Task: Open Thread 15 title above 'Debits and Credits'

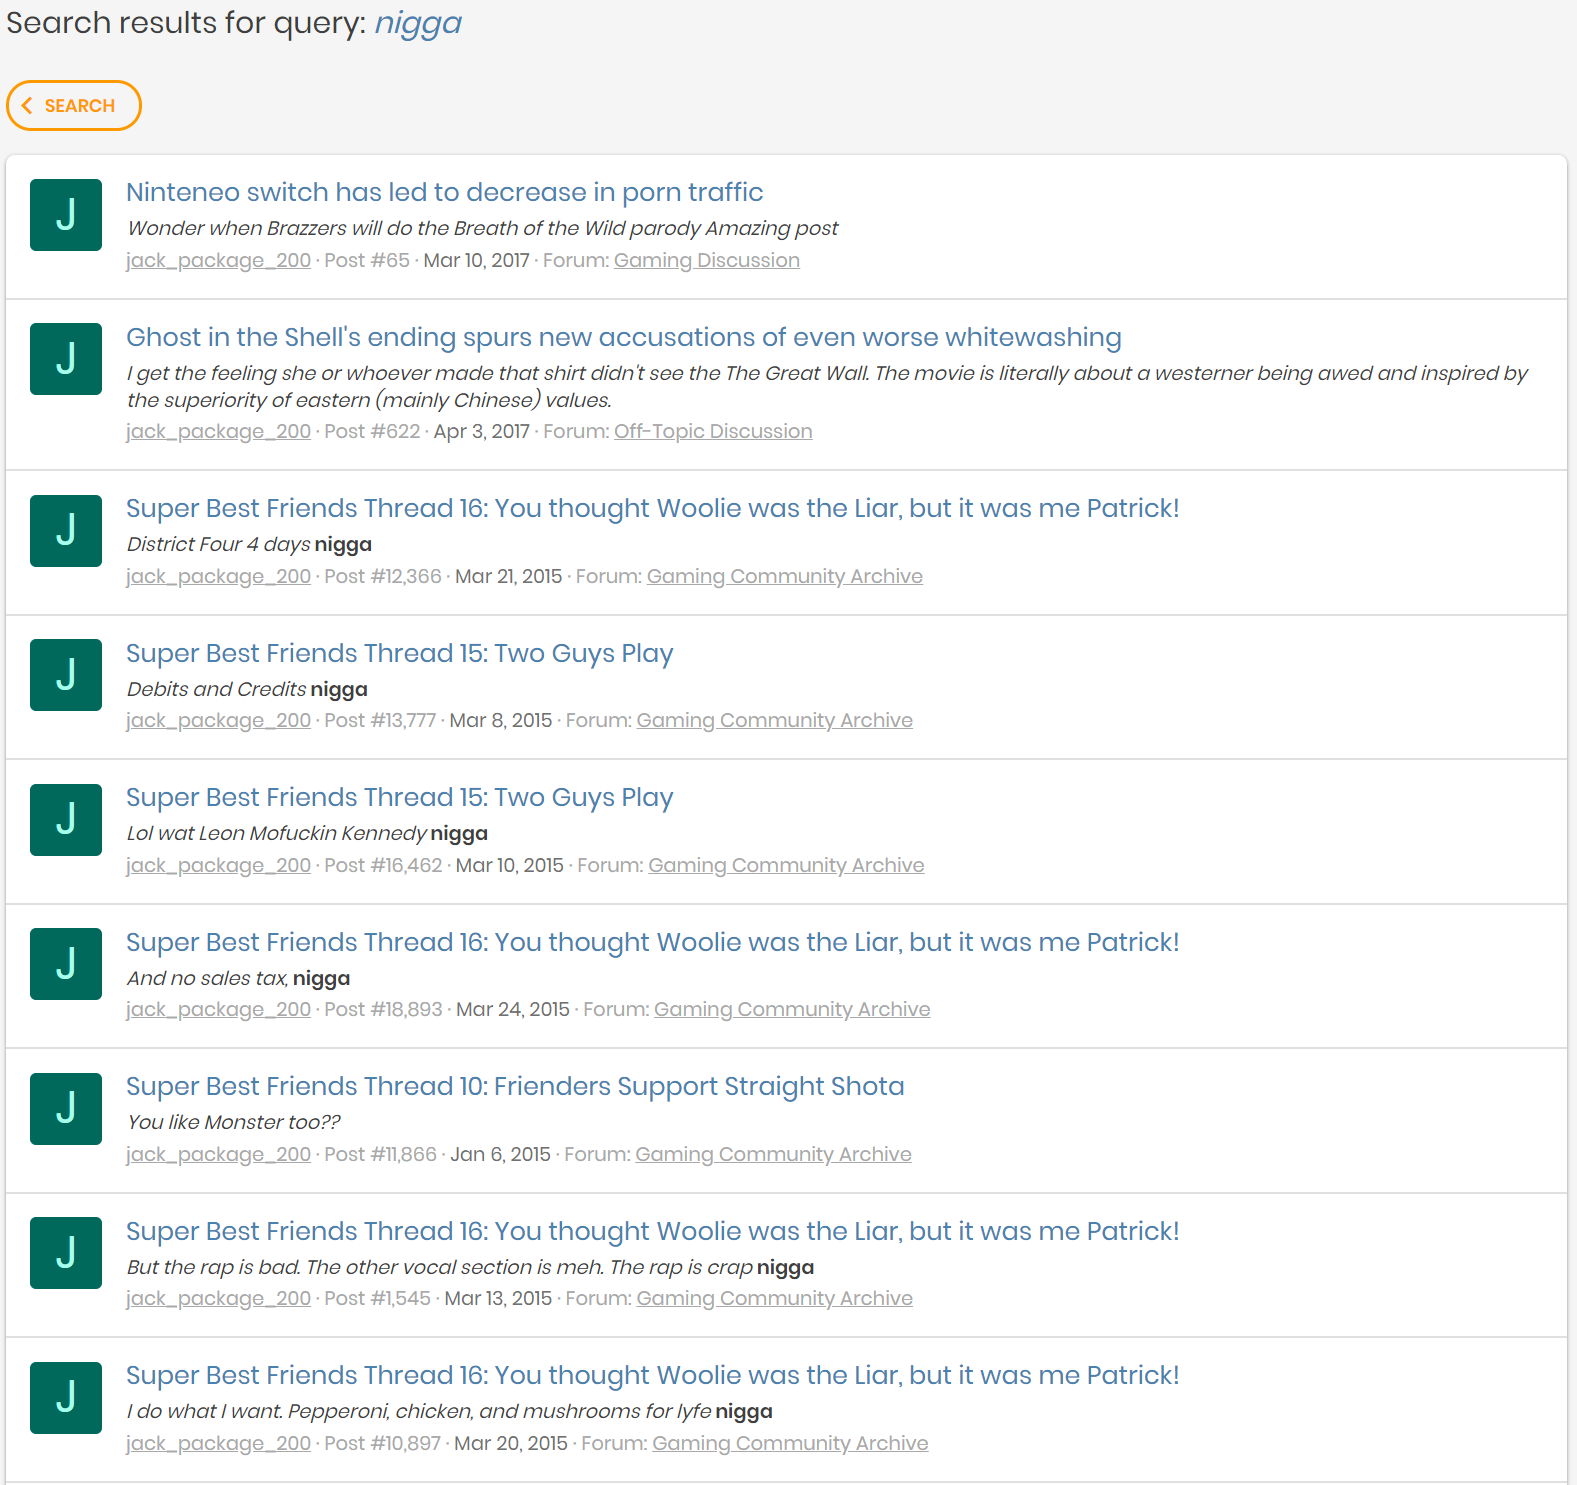Action: pyautogui.click(x=399, y=653)
